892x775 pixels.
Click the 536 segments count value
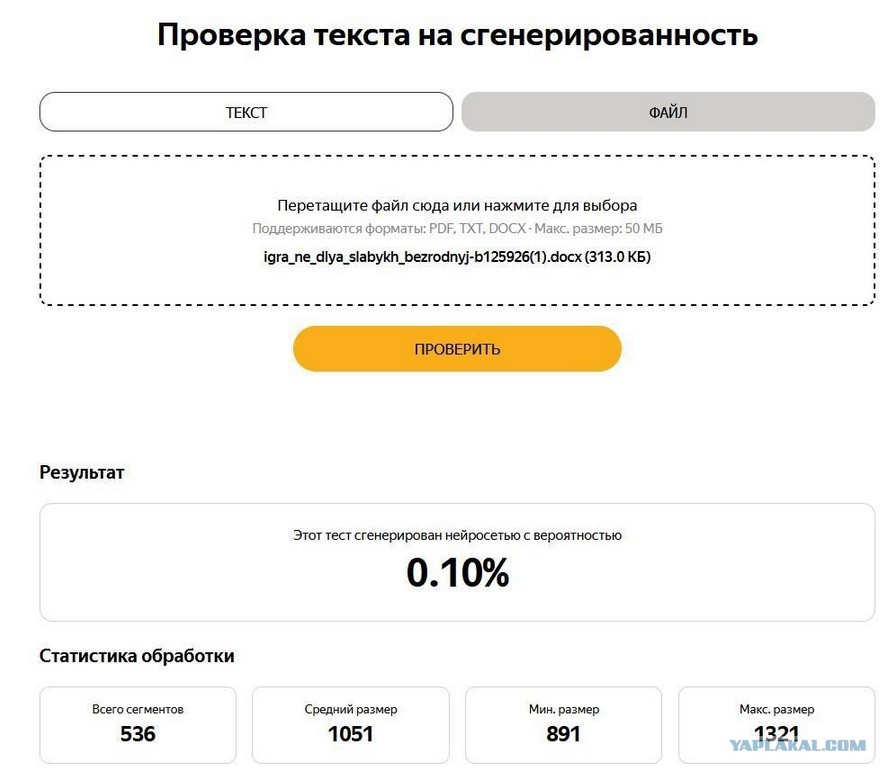click(138, 734)
